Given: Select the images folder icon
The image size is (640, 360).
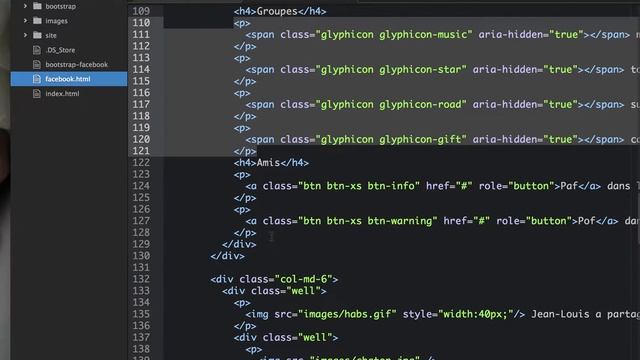Looking at the screenshot, I should (37, 20).
